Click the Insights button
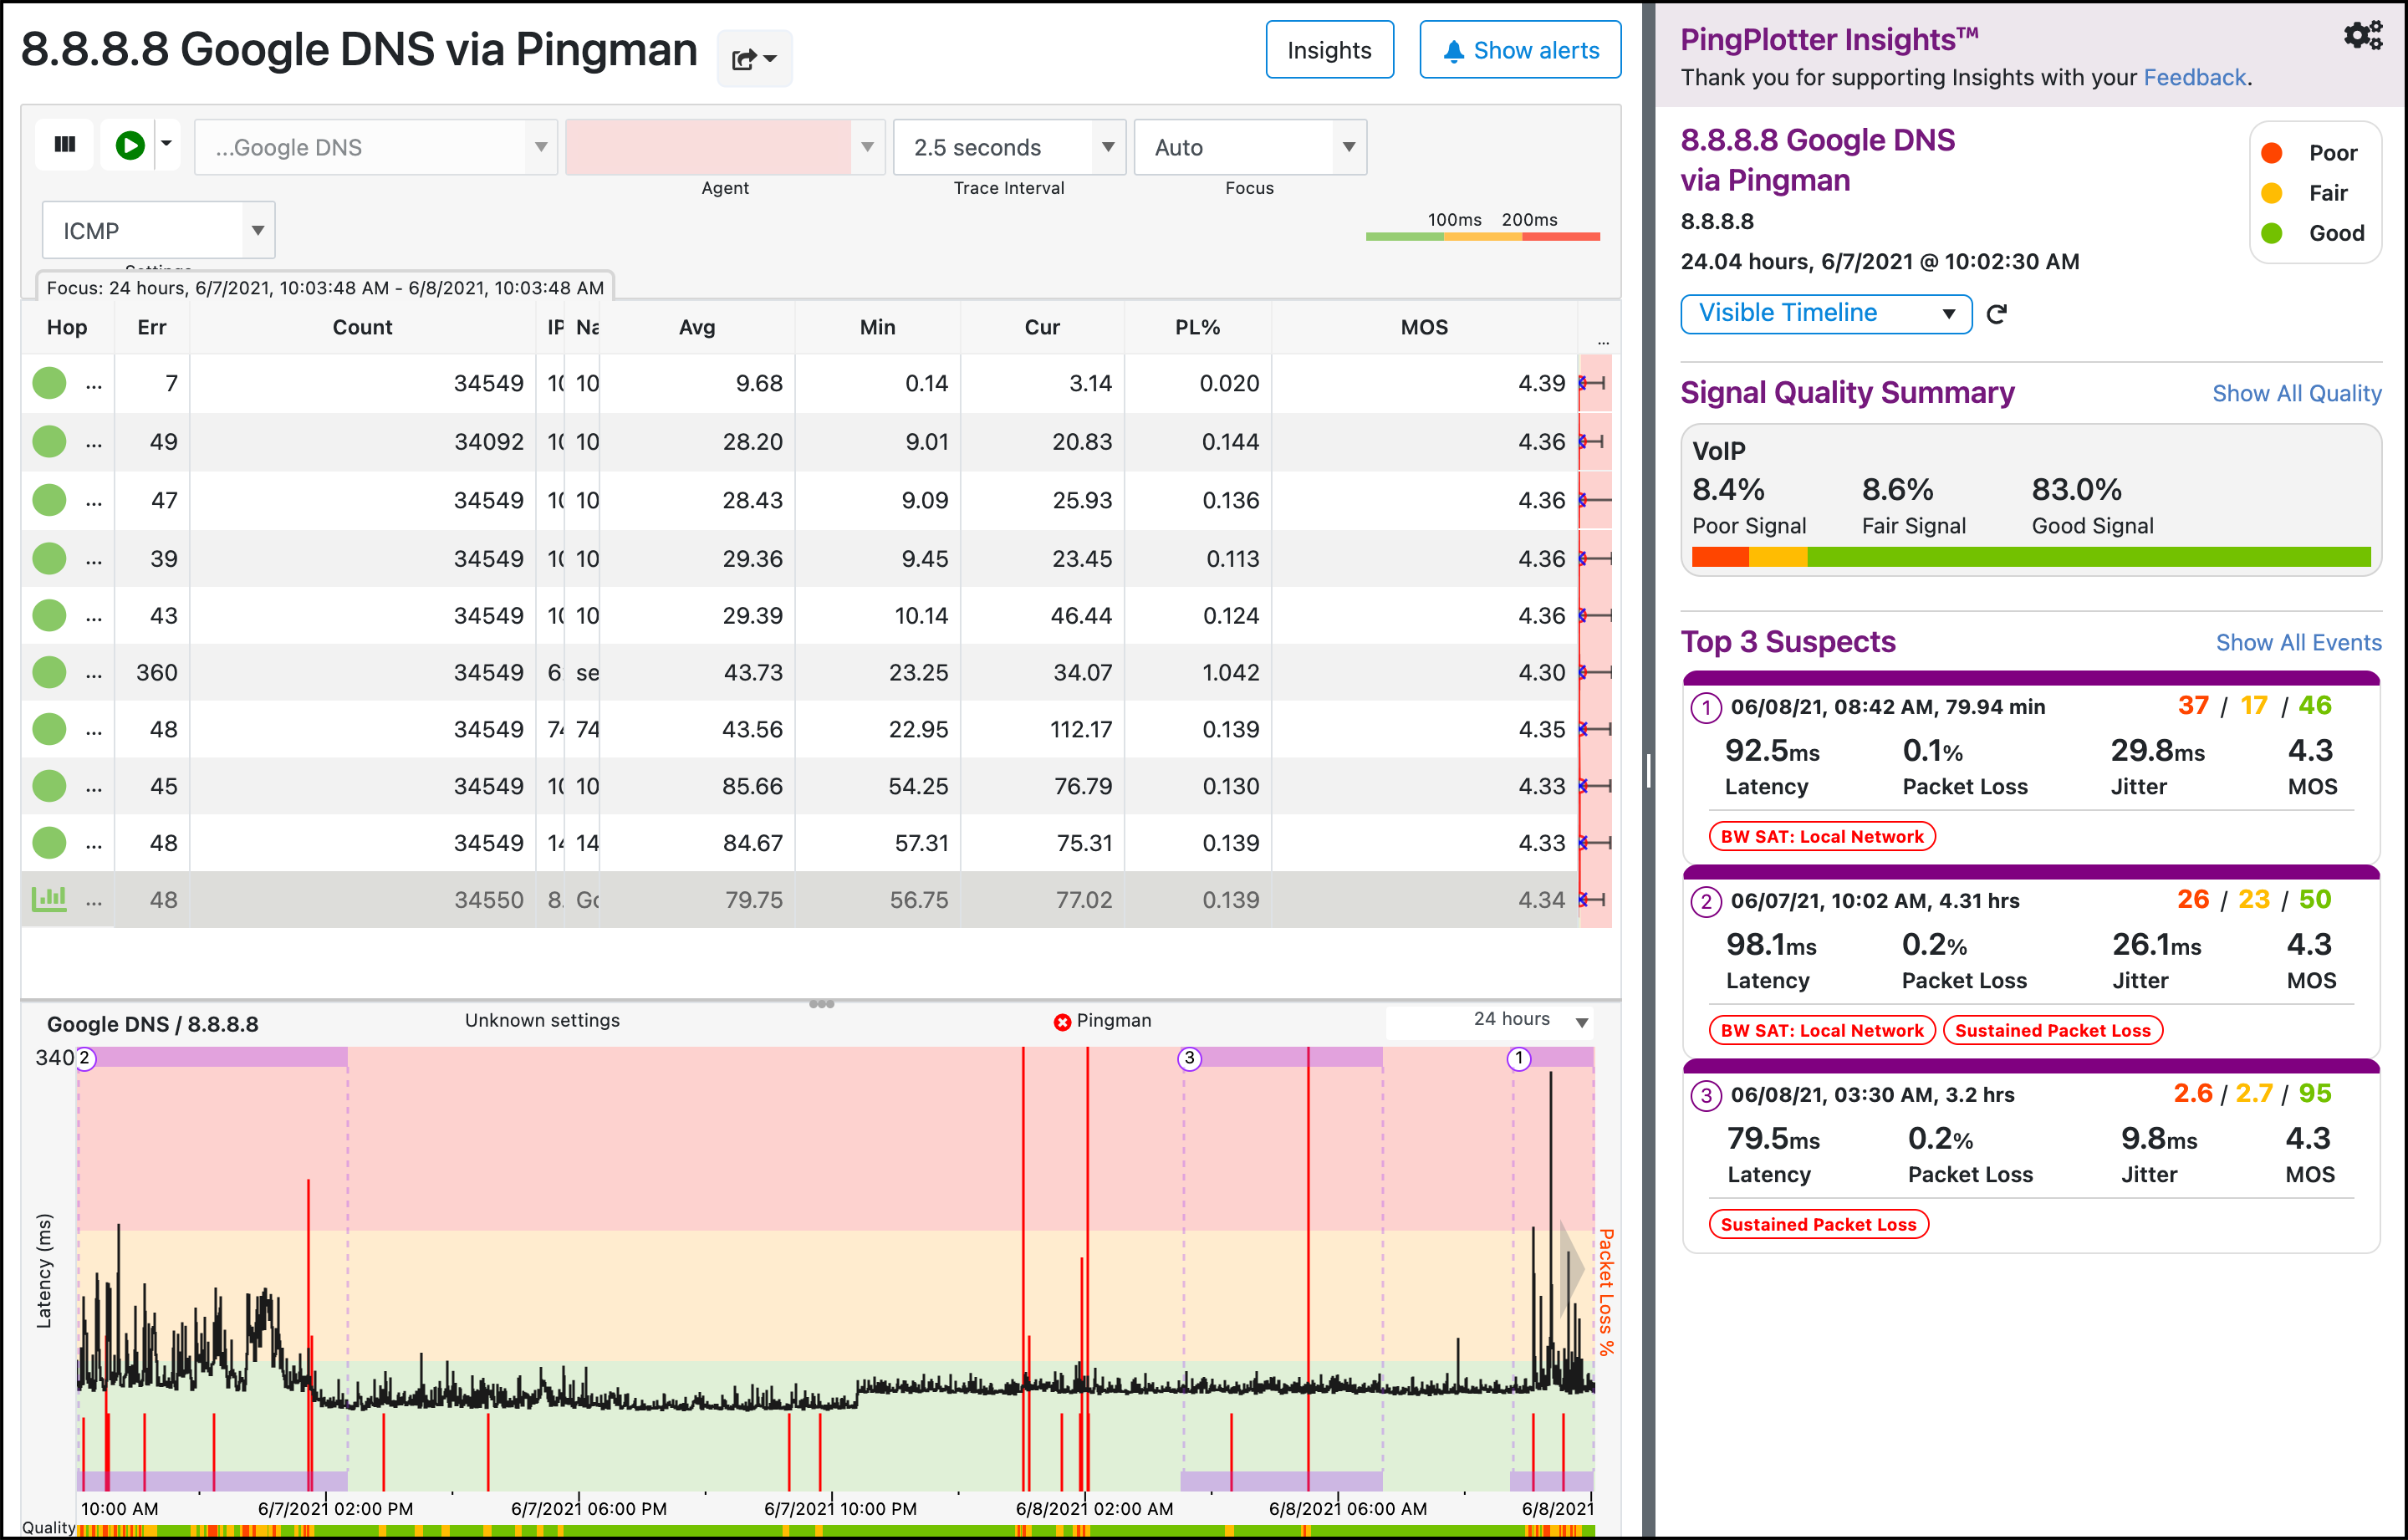This screenshot has height=1540, width=2408. pyautogui.click(x=1327, y=49)
